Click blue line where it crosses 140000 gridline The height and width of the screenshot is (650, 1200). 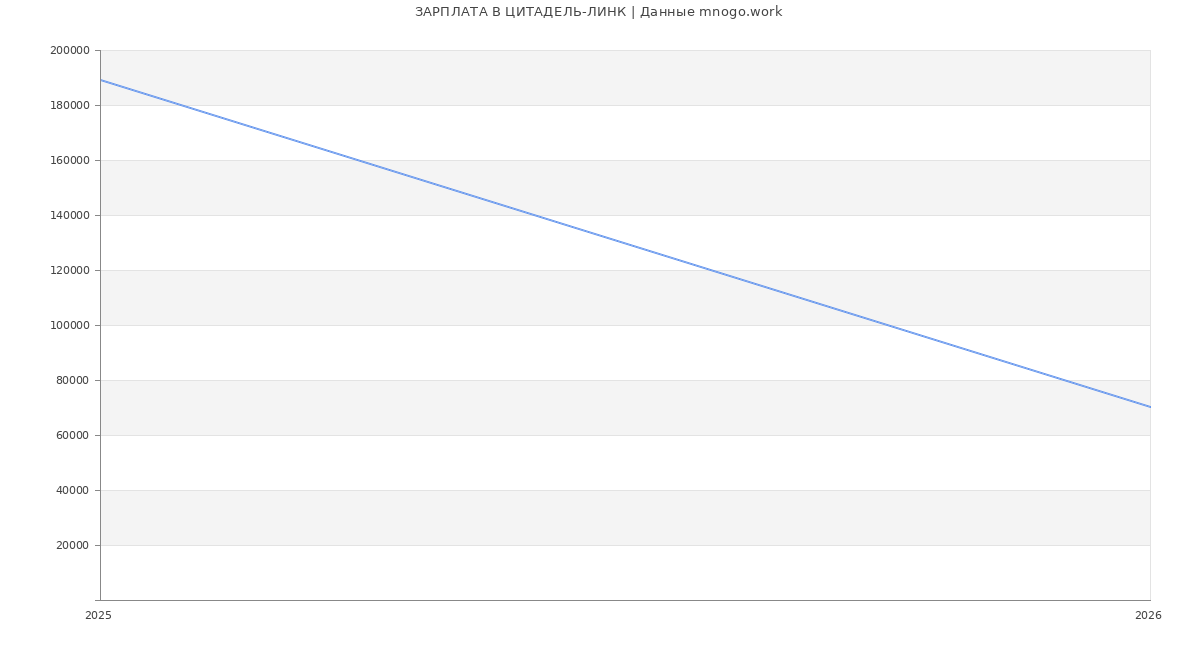pos(534,215)
